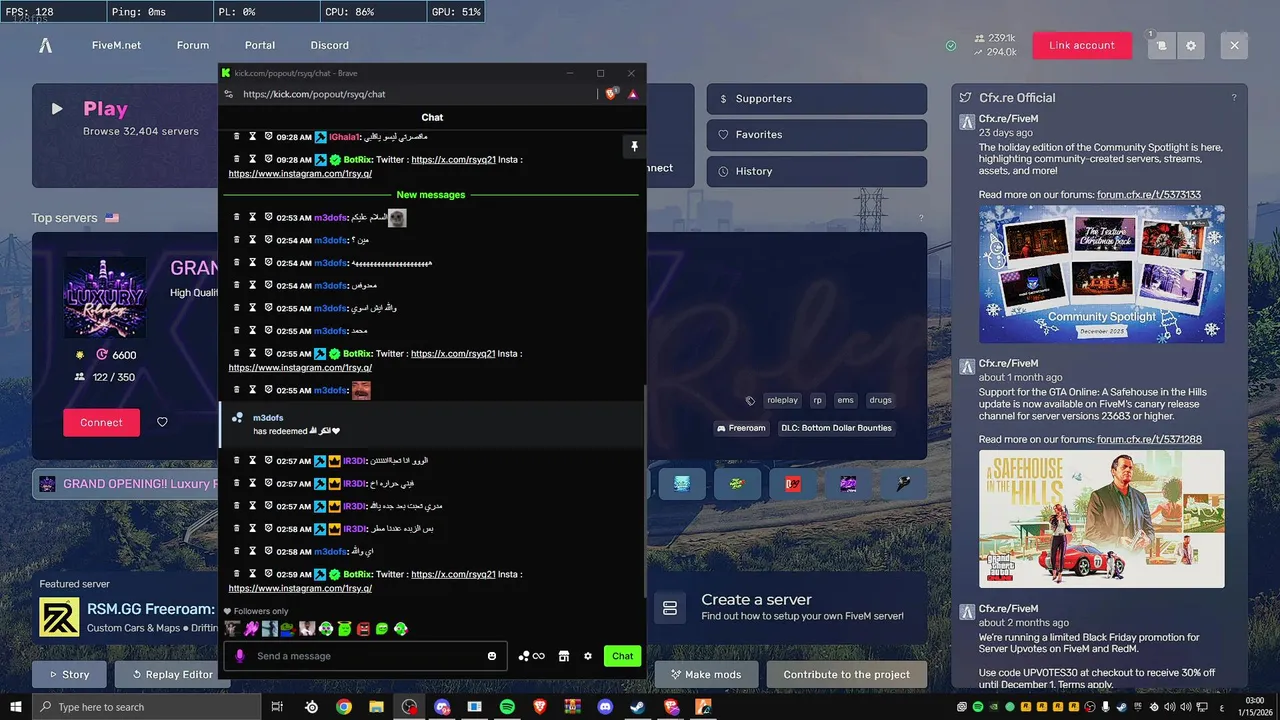Screen dimensions: 1280x720
Task: Open the Community Spotlight image
Action: [x=1101, y=274]
